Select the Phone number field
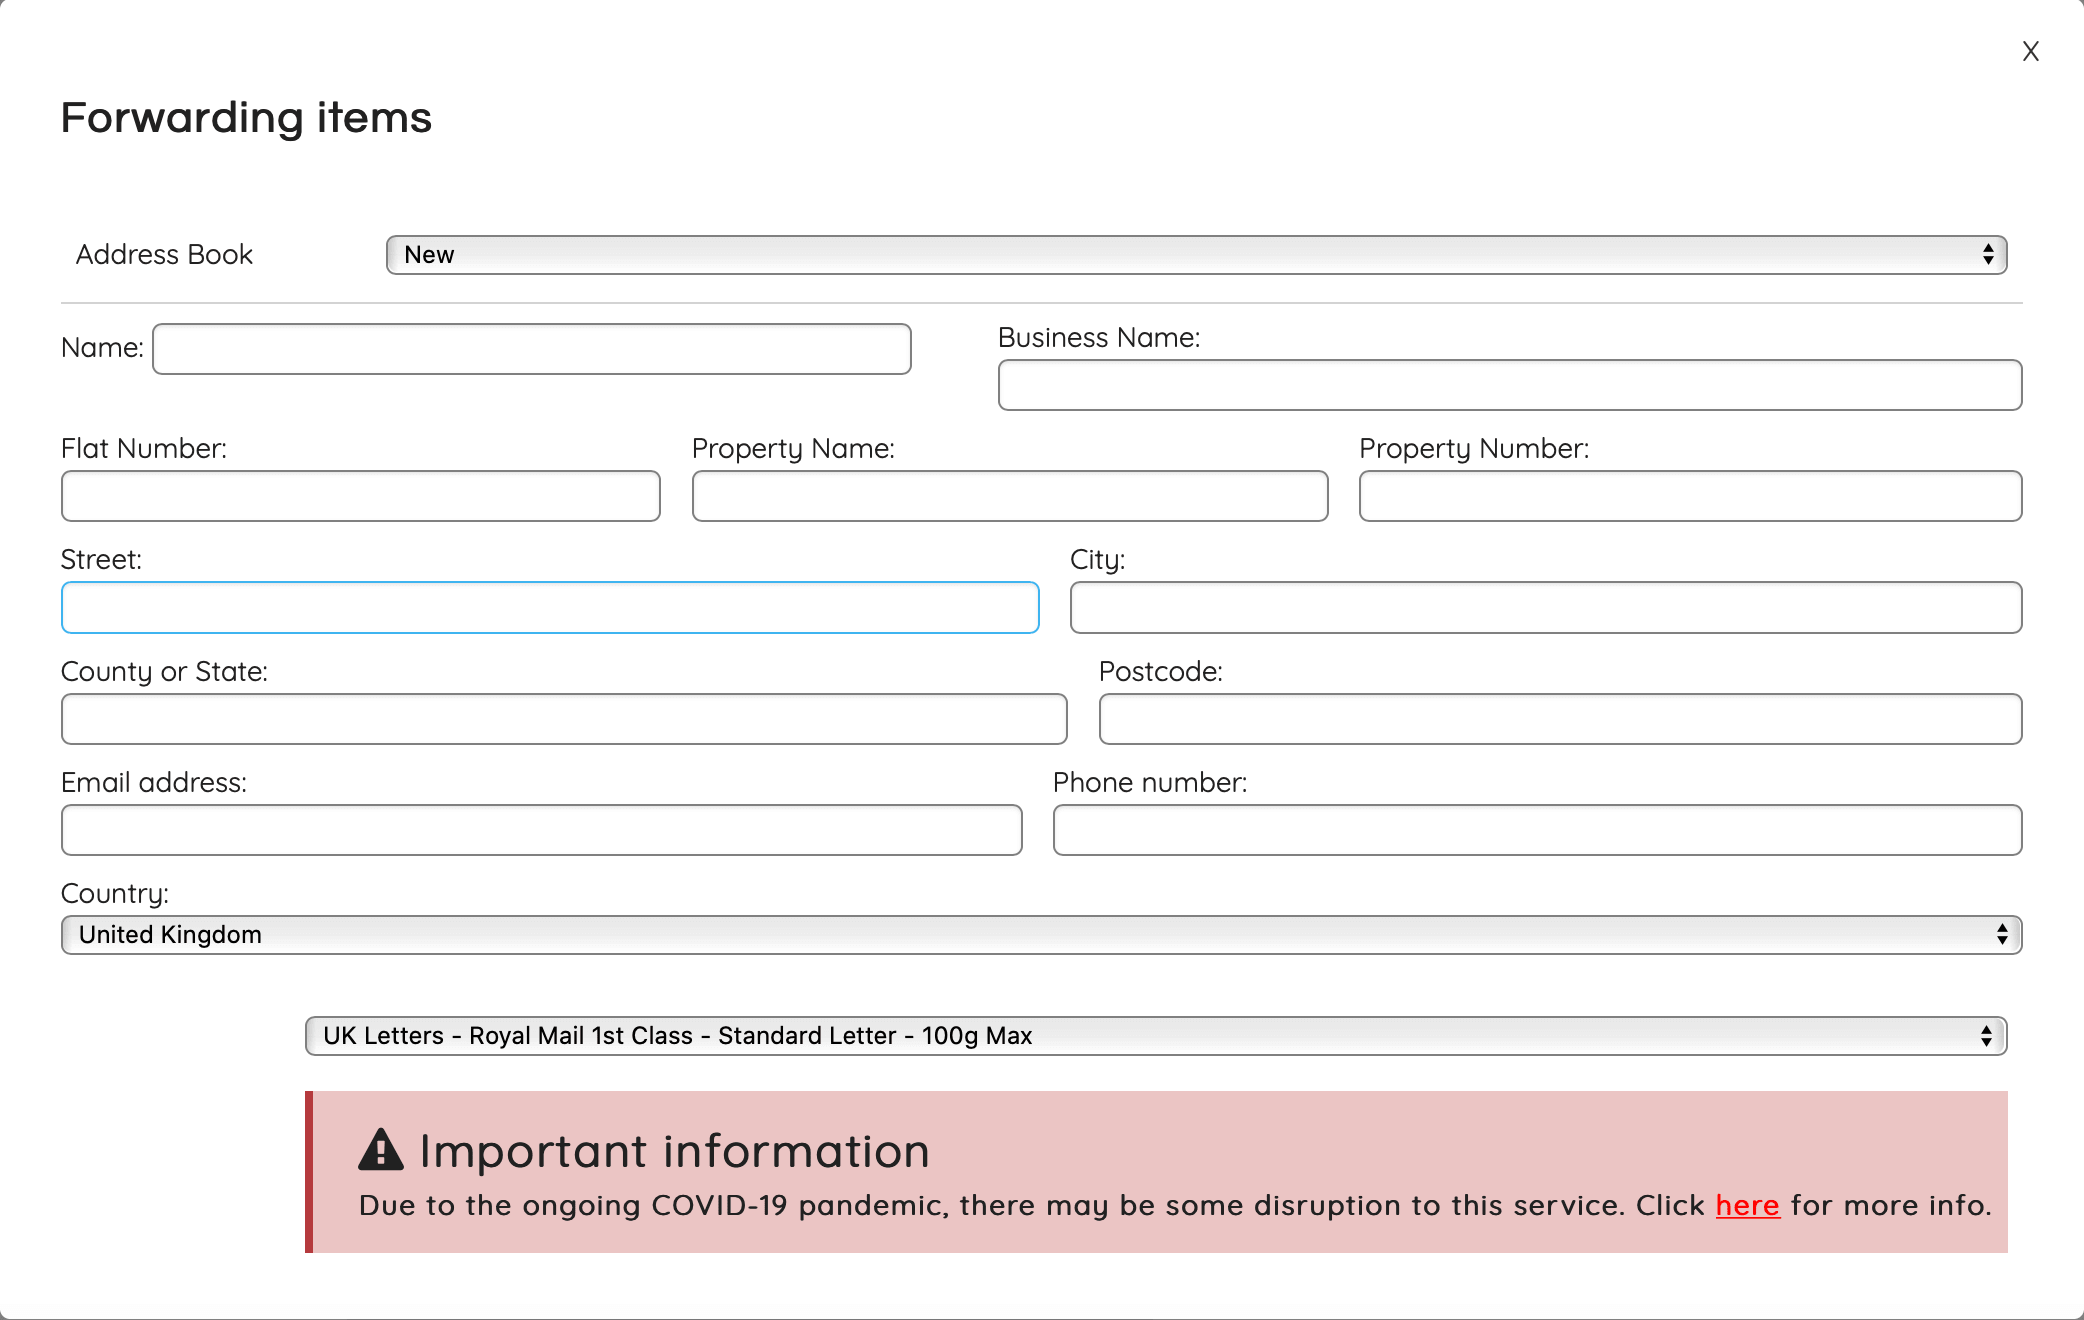2084x1320 pixels. click(x=1537, y=830)
